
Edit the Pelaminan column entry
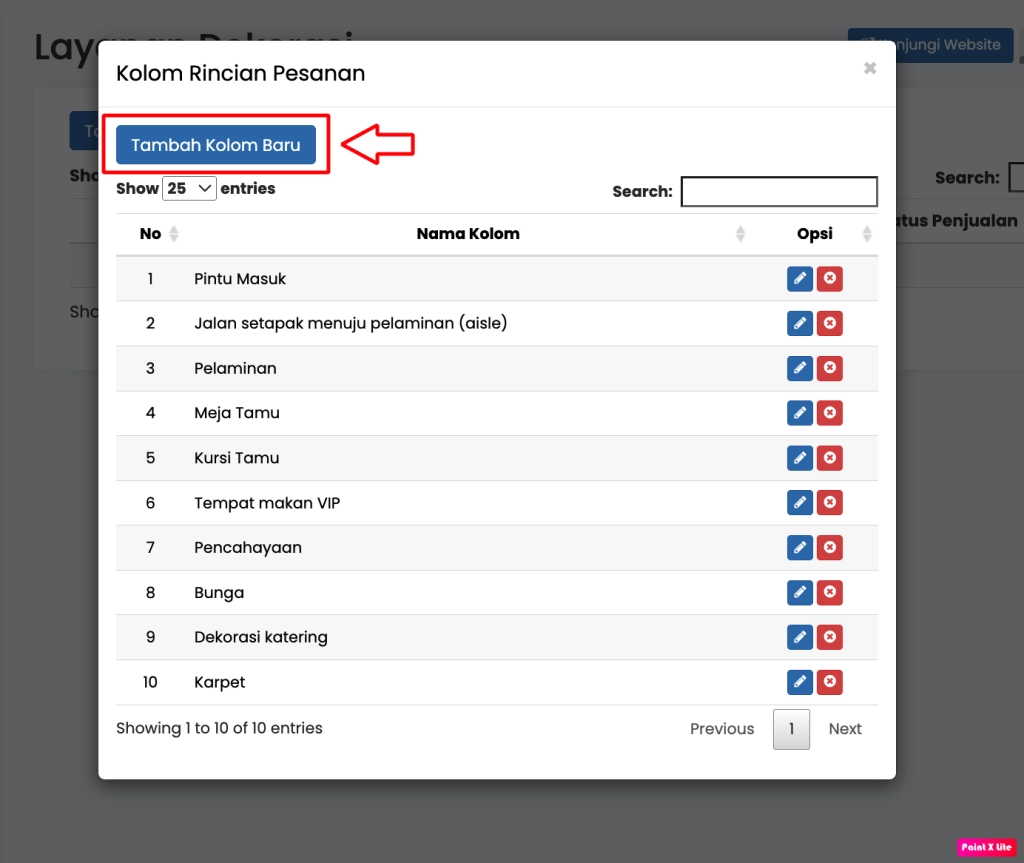(799, 369)
